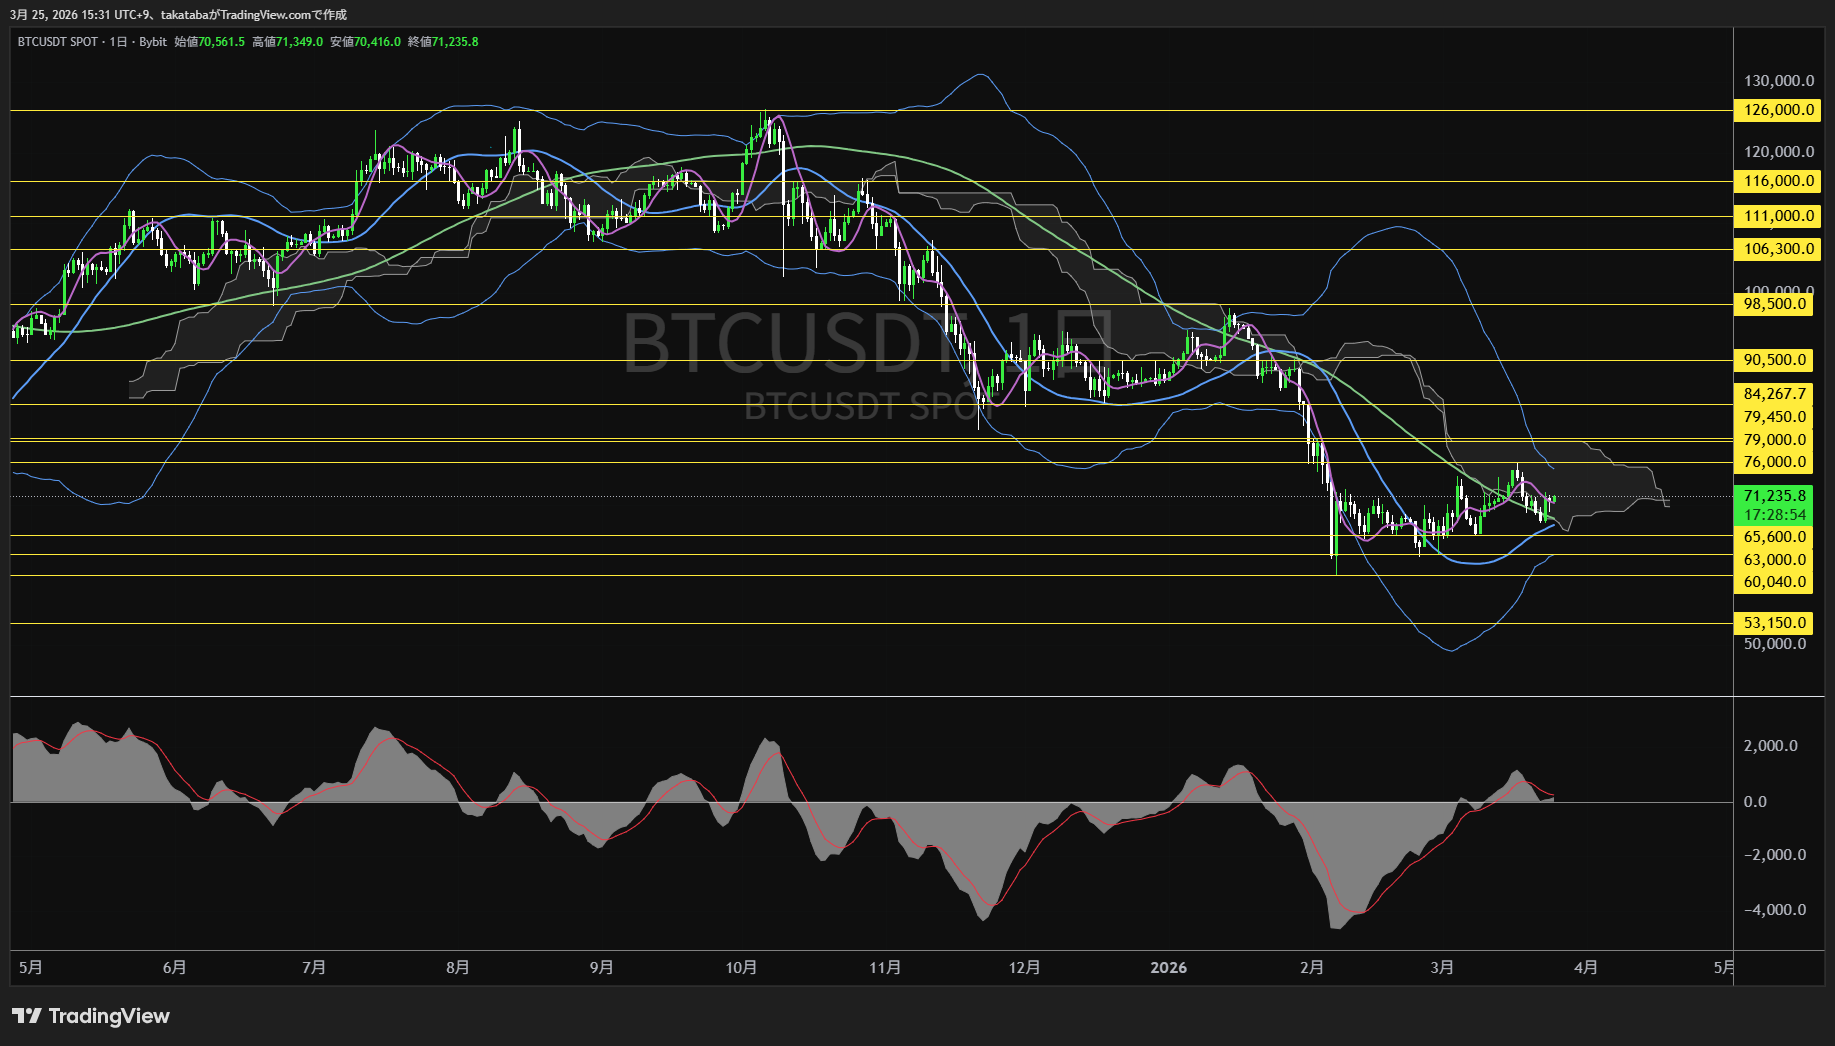The image size is (1835, 1046).
Task: Click the 2,000.0 indicator axis value
Action: 1770,746
